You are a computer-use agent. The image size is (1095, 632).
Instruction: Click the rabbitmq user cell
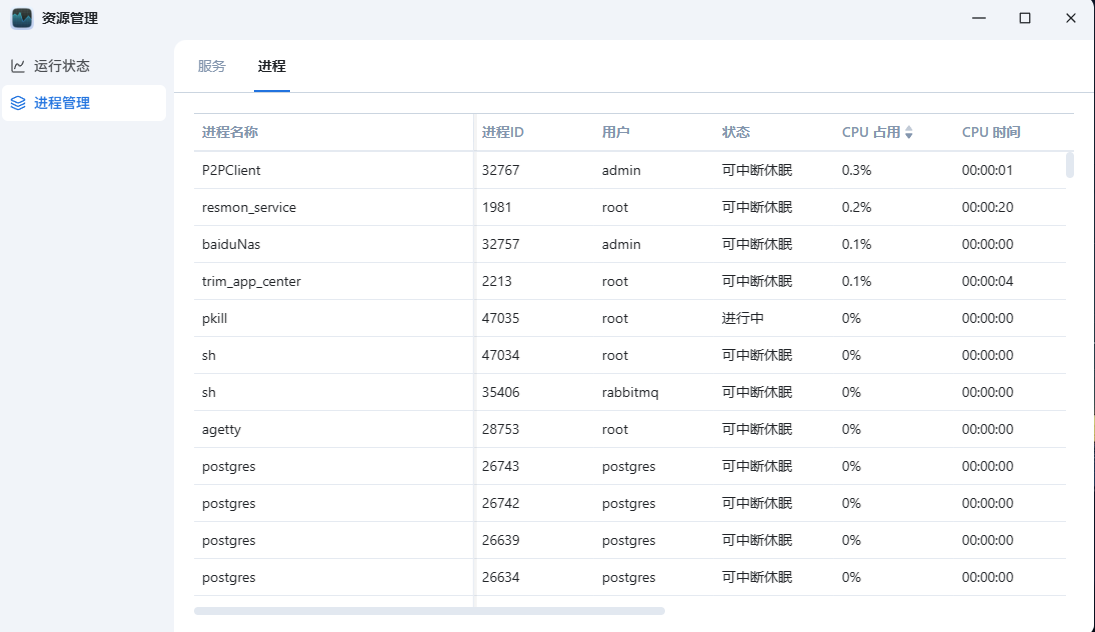click(x=630, y=392)
